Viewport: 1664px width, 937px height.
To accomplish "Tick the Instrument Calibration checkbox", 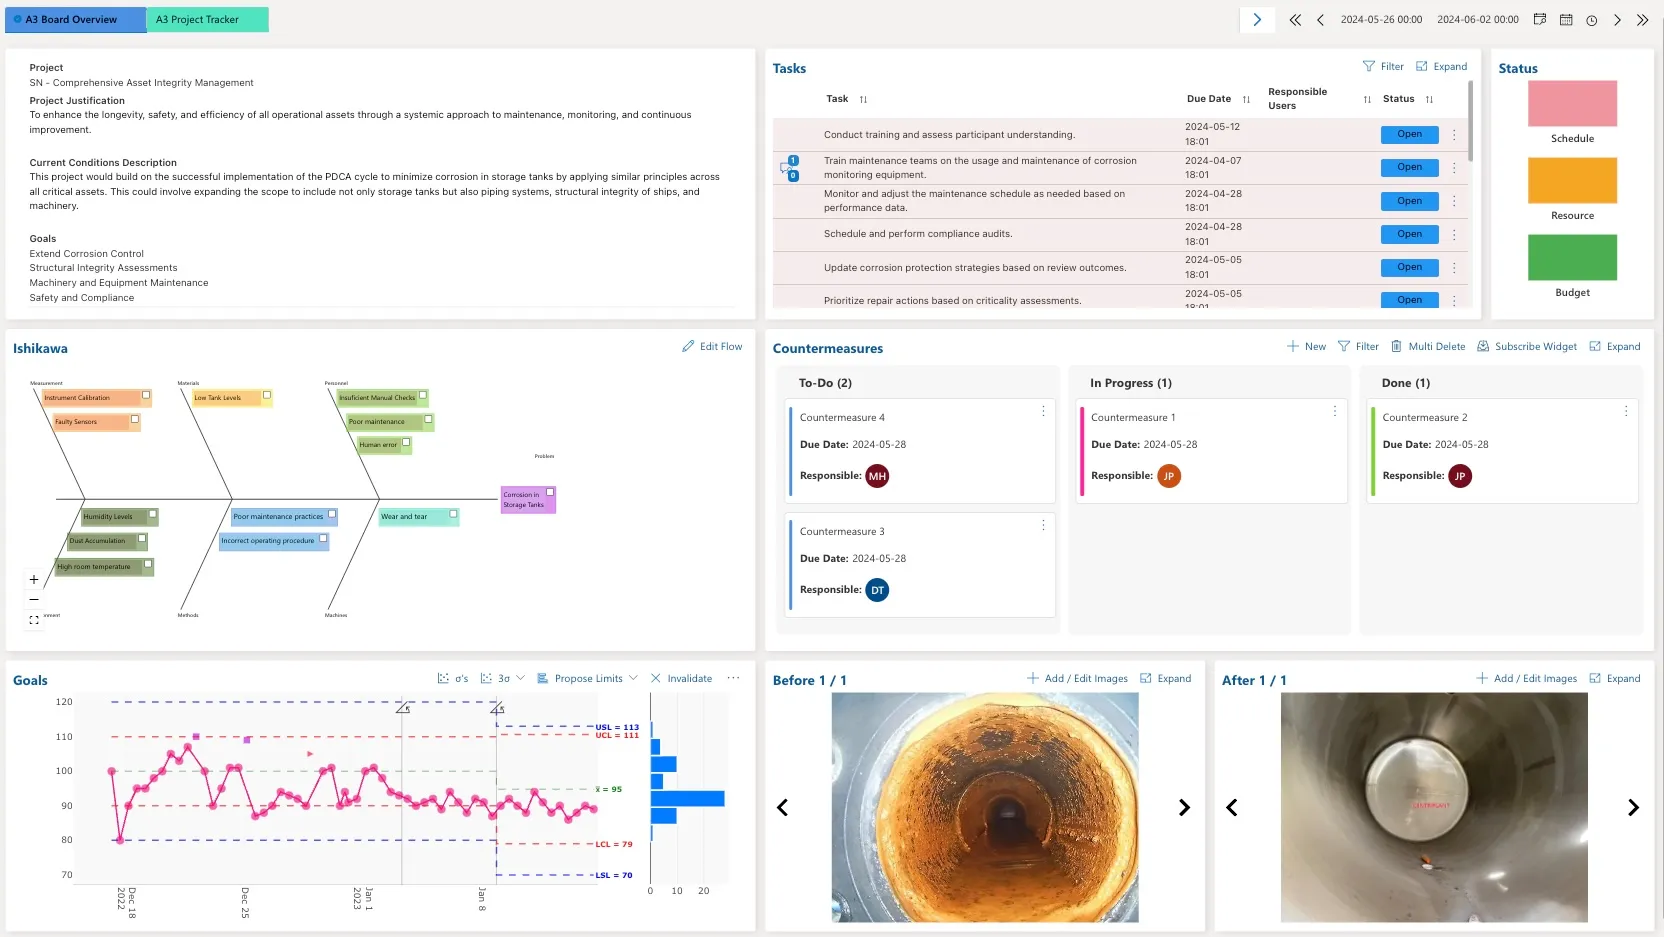I will pyautogui.click(x=146, y=395).
